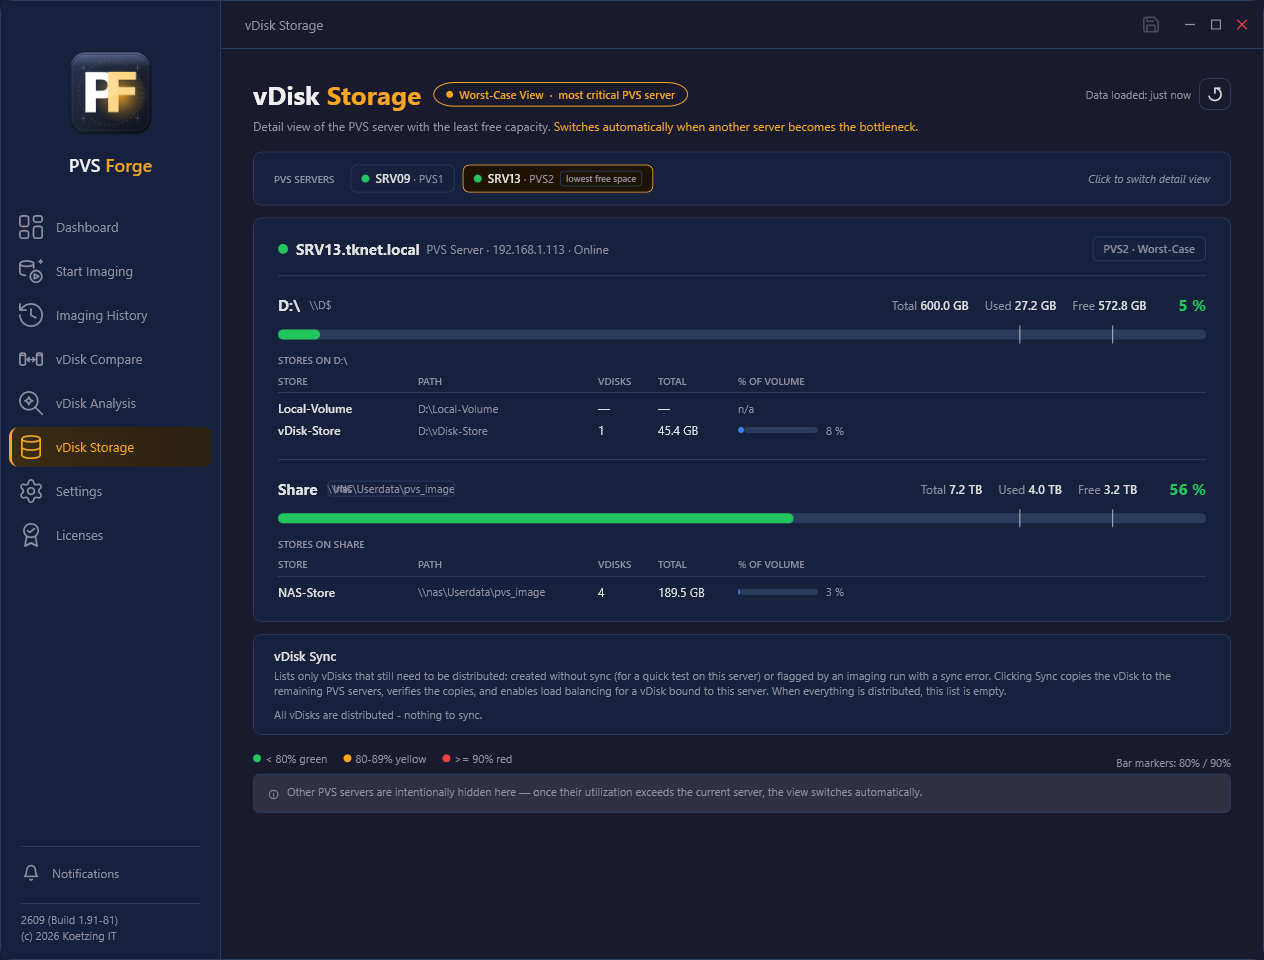Click 'Bar markers: 80% / 90%' text
1264x960 pixels.
click(1173, 763)
